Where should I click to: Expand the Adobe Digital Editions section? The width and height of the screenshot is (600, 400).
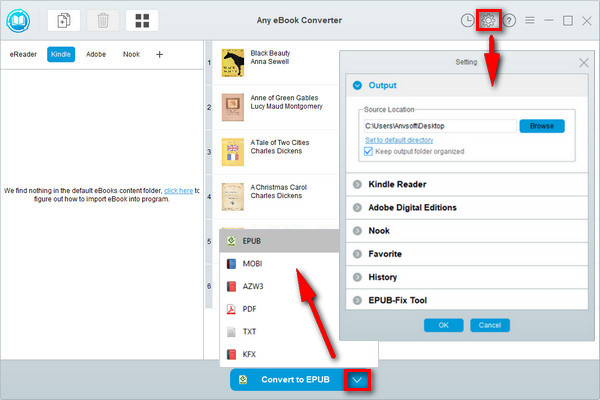point(412,207)
